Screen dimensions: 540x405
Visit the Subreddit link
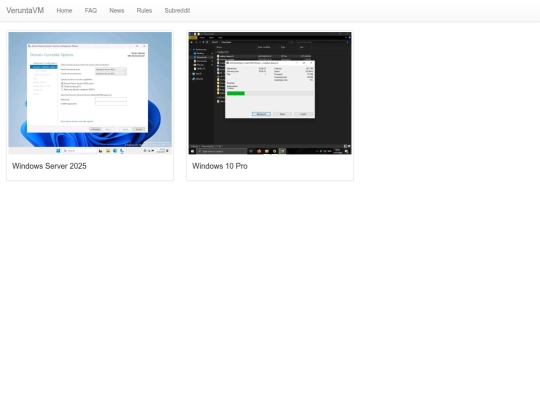[x=177, y=11]
